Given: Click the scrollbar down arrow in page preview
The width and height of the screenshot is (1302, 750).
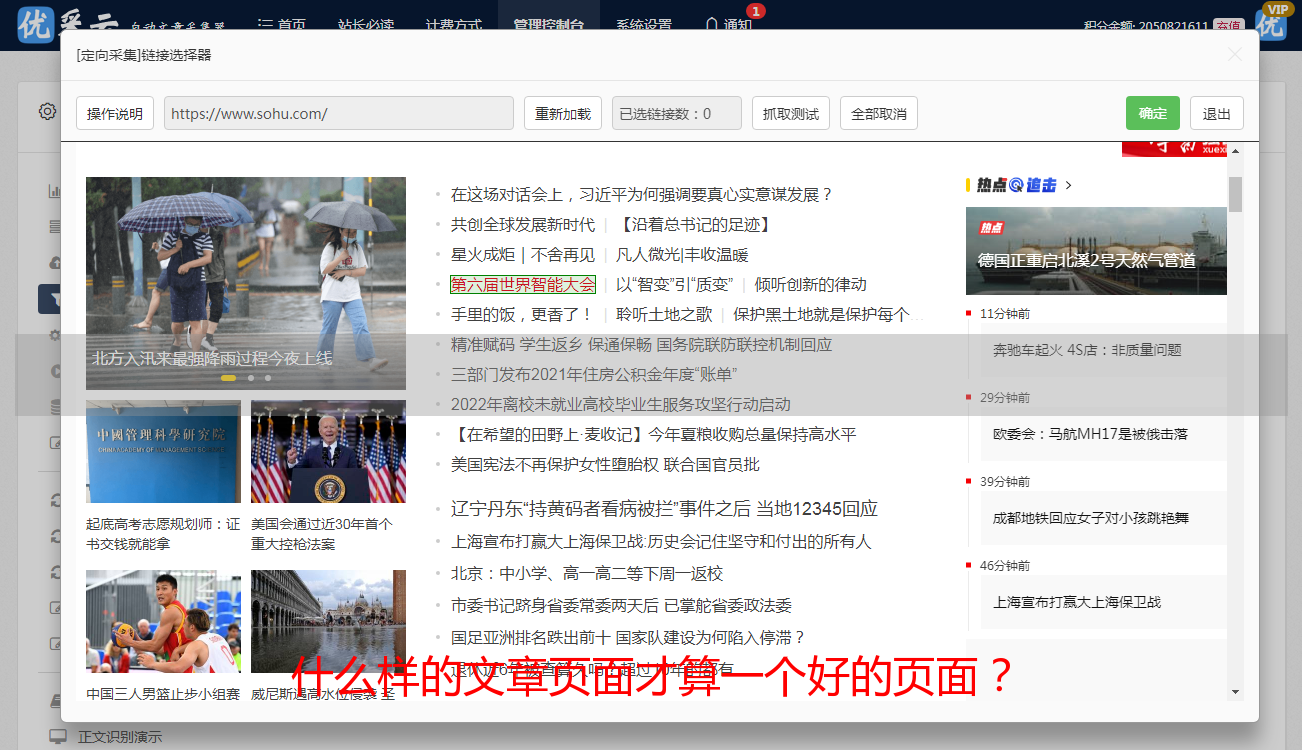Looking at the screenshot, I should click(1236, 692).
